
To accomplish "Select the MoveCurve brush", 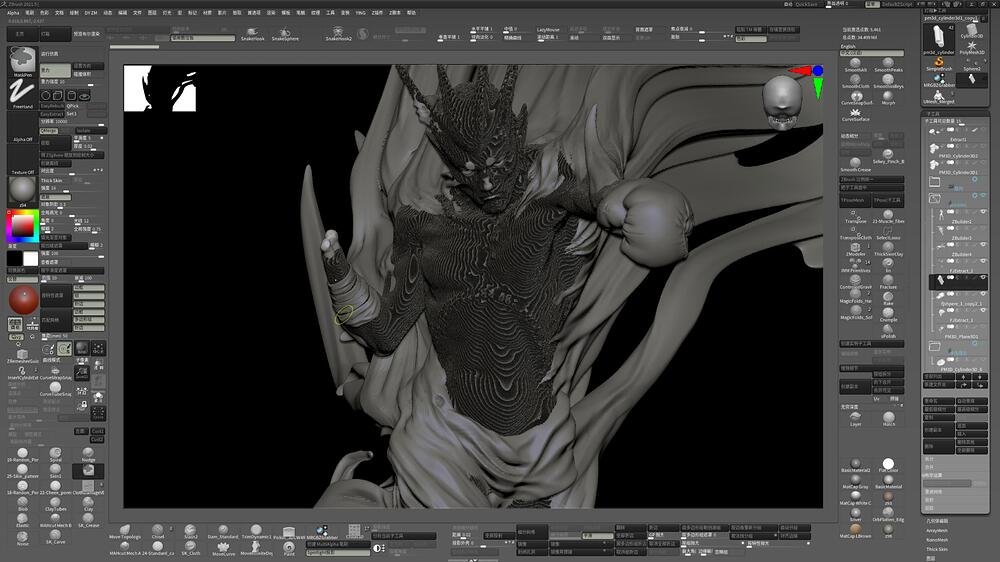I will pyautogui.click(x=223, y=549).
